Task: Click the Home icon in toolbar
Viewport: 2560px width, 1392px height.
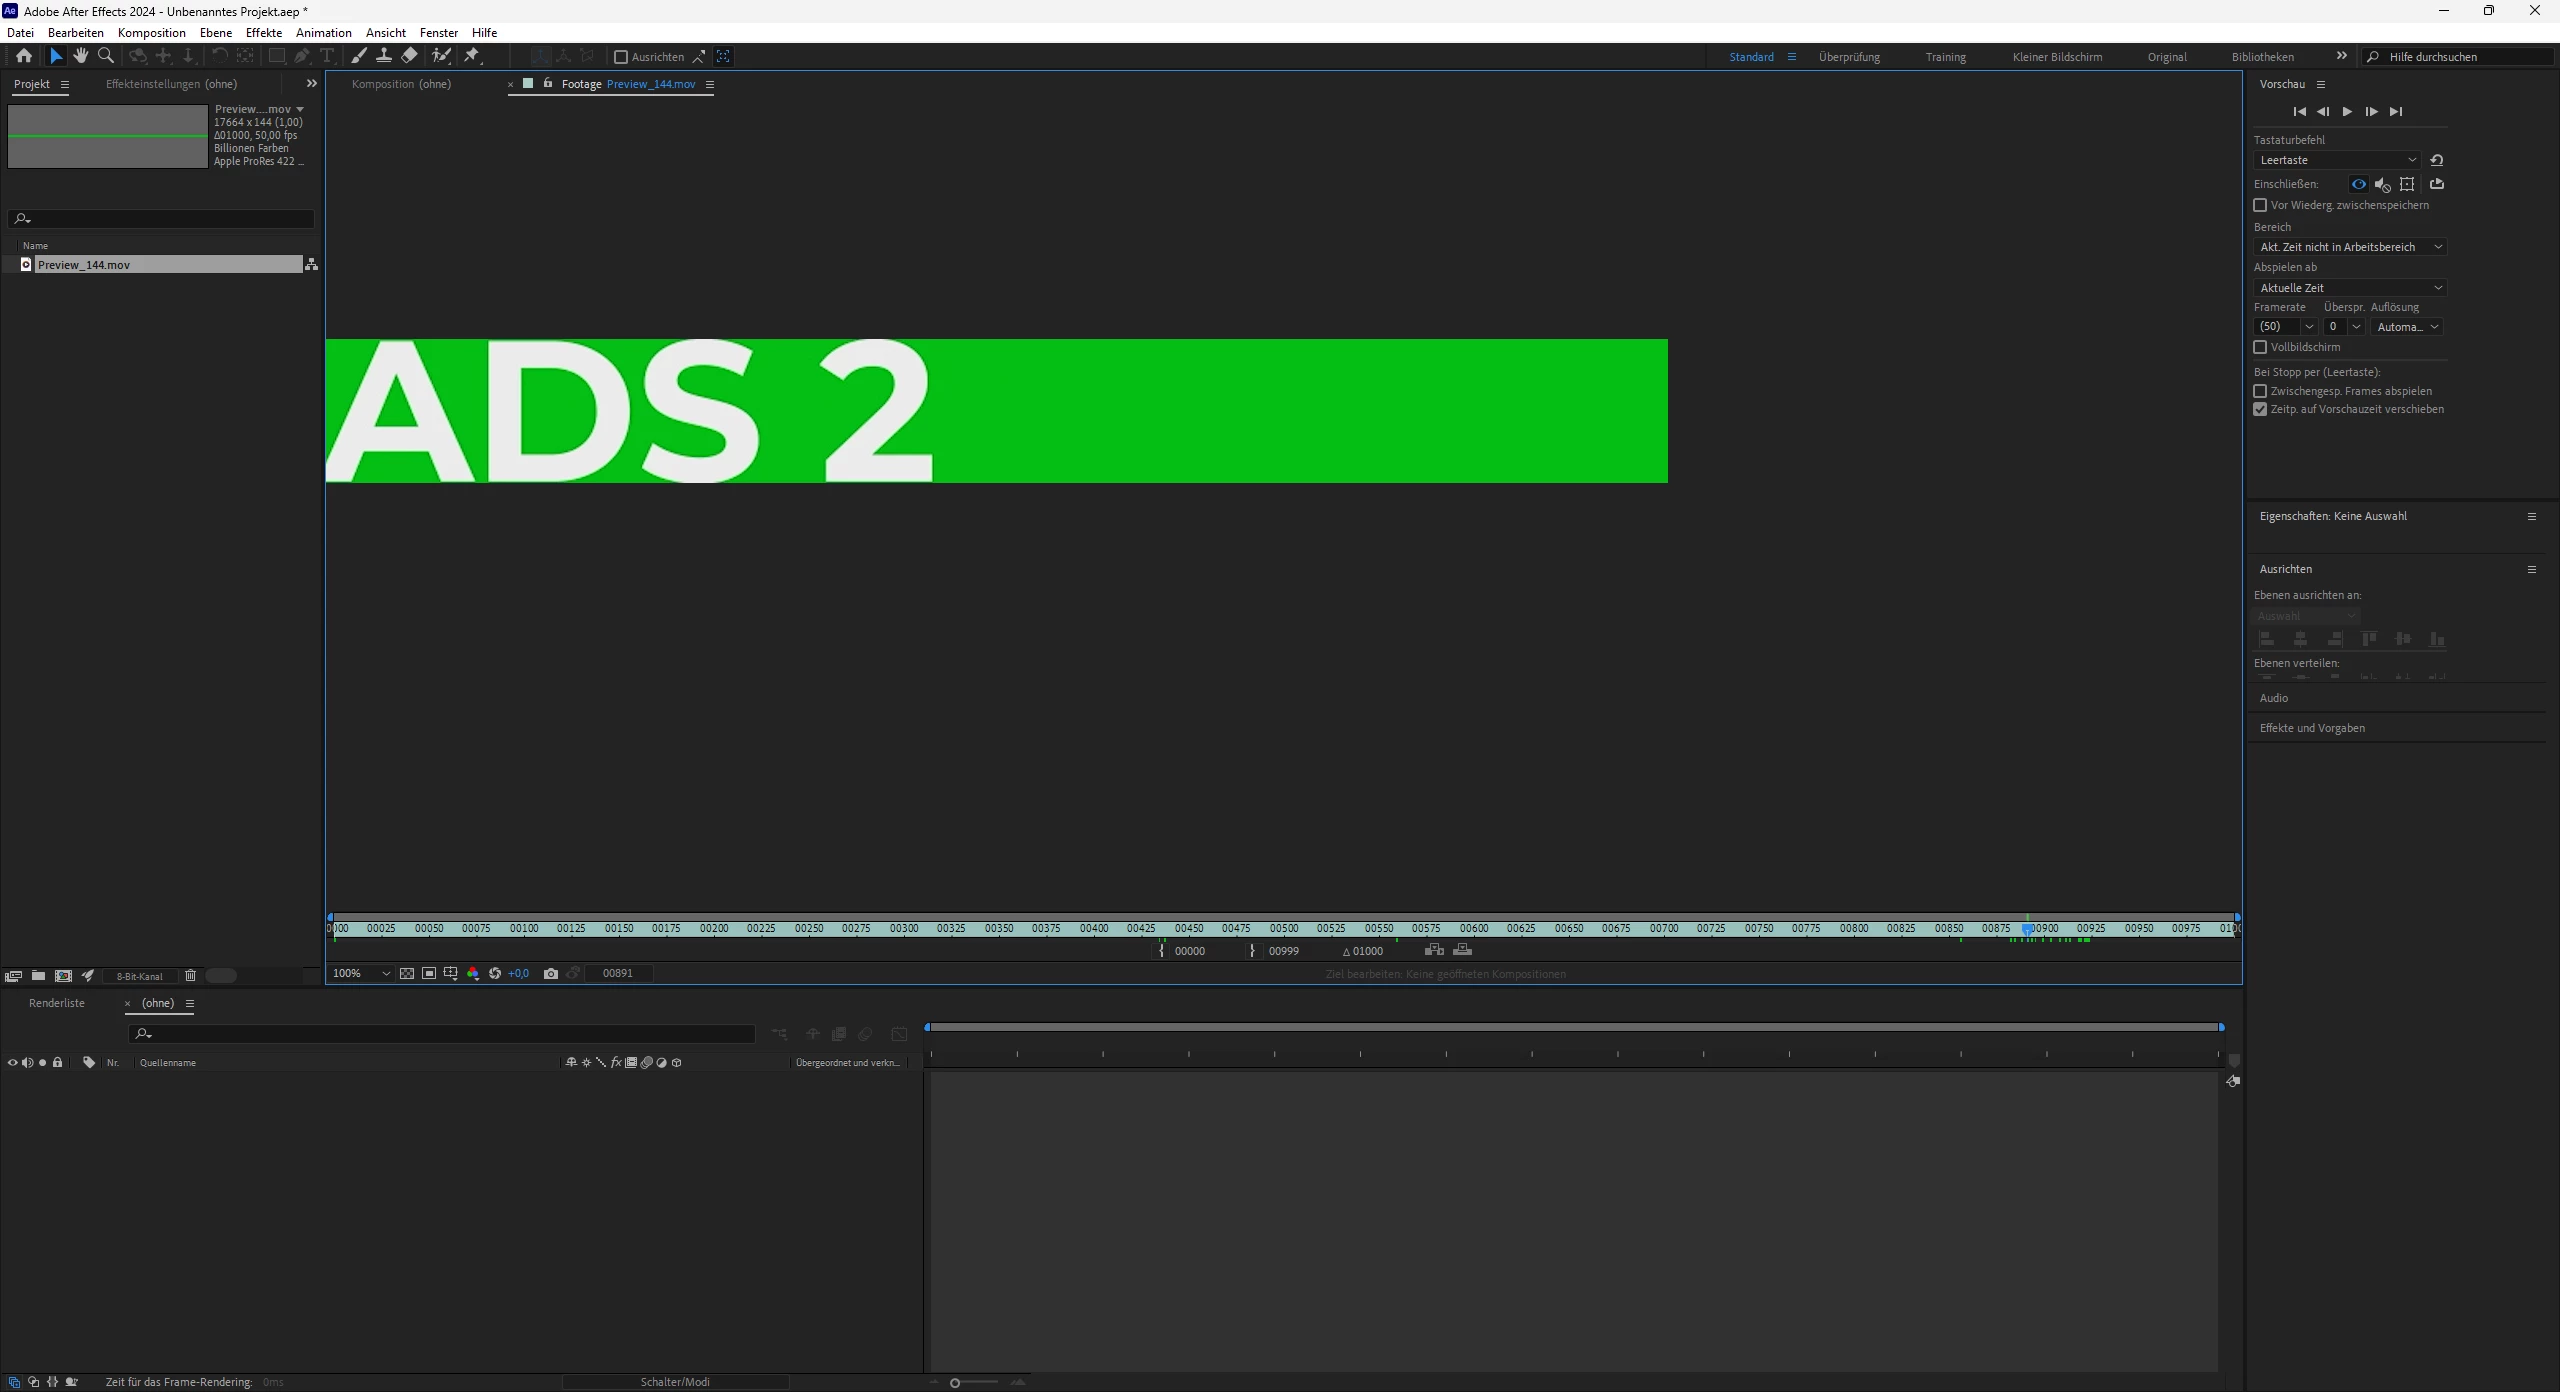Action: (x=24, y=56)
